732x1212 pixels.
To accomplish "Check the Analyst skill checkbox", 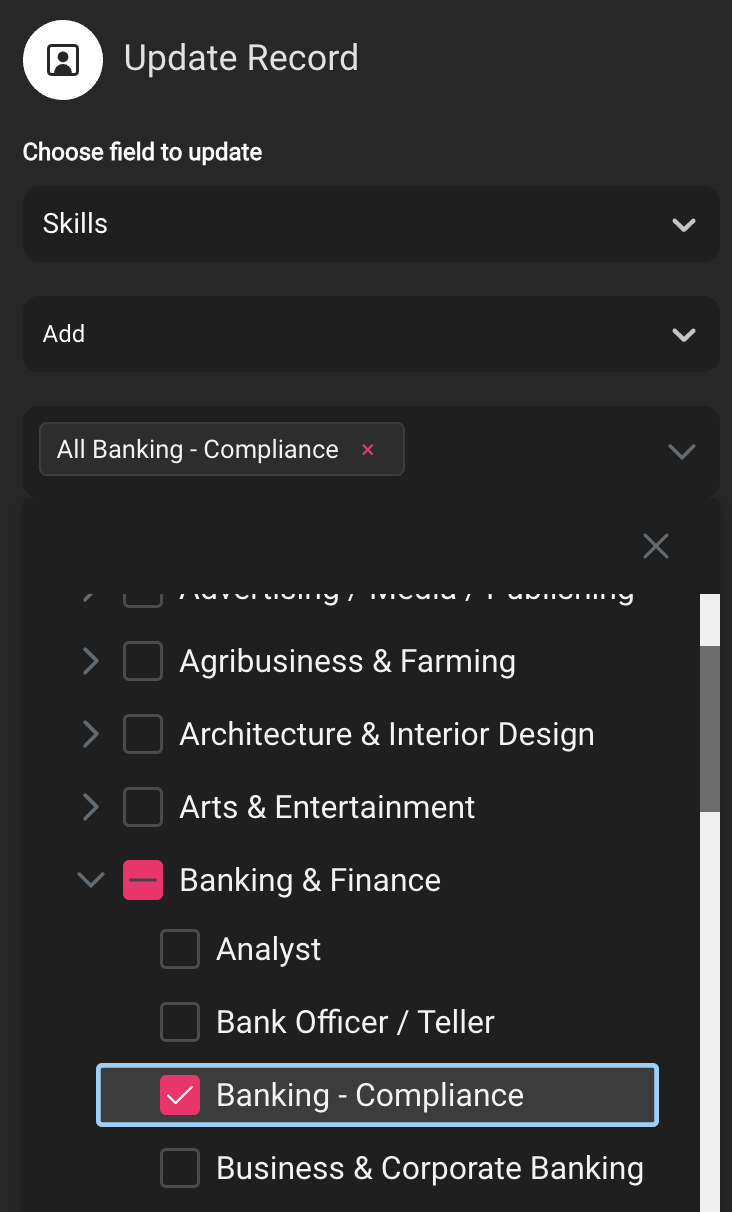I will [180, 948].
